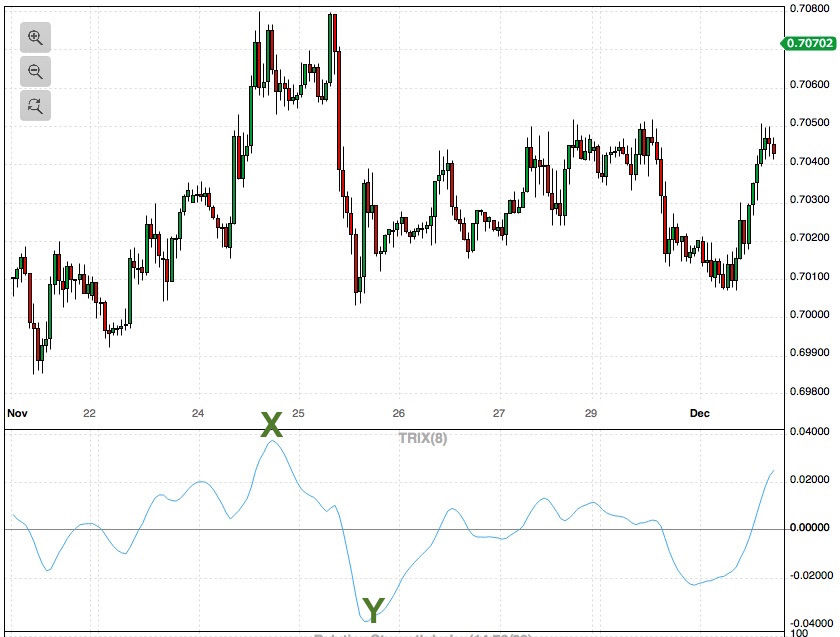The width and height of the screenshot is (840, 637).
Task: Click the 0.70400 price axis label
Action: point(809,161)
